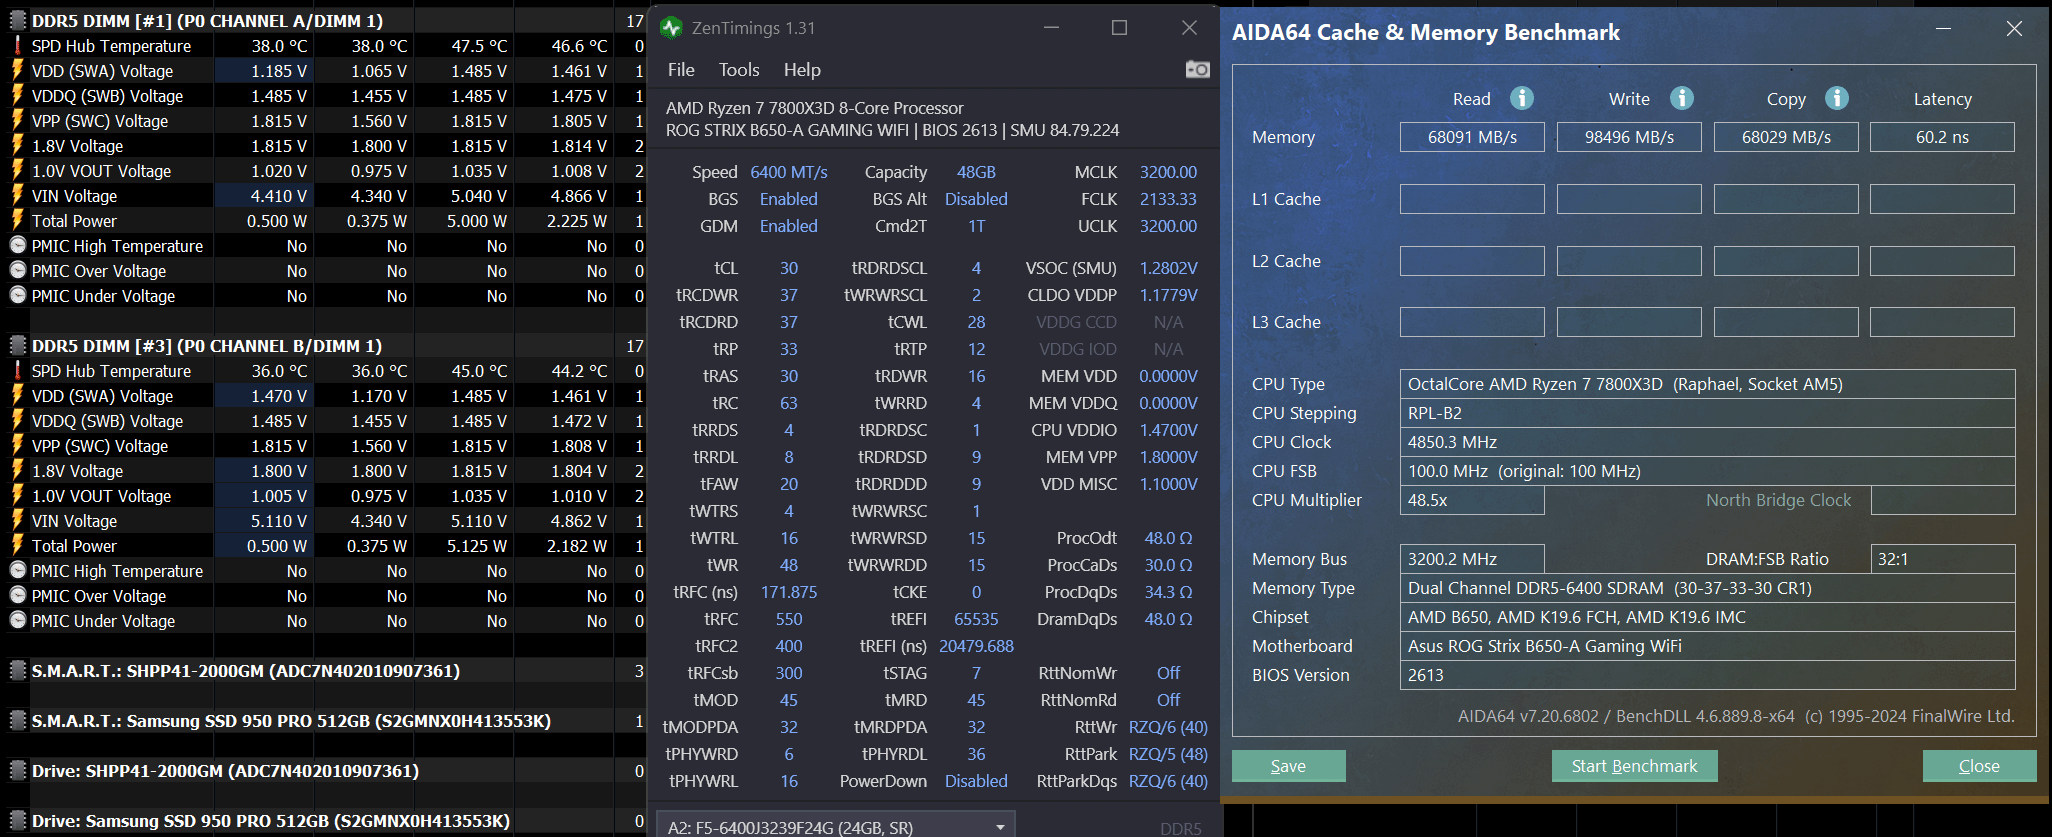Screen dimensions: 2052x837
Task: Click DIMM [#1] PMIC Over Voltage status icon
Action: pos(17,271)
